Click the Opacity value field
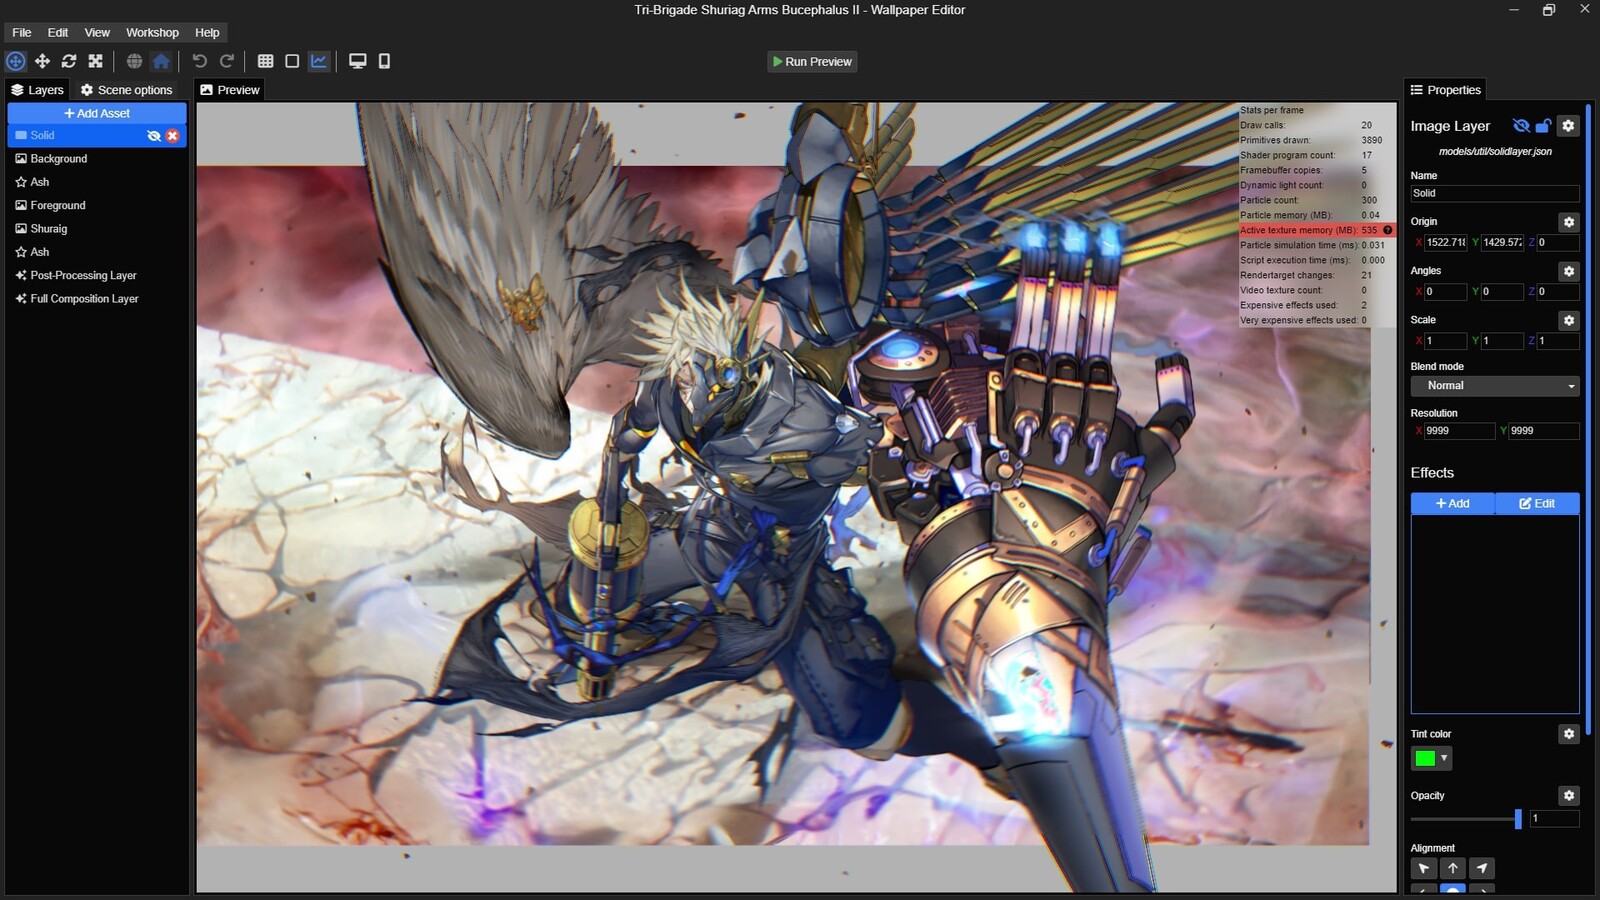 pos(1555,819)
